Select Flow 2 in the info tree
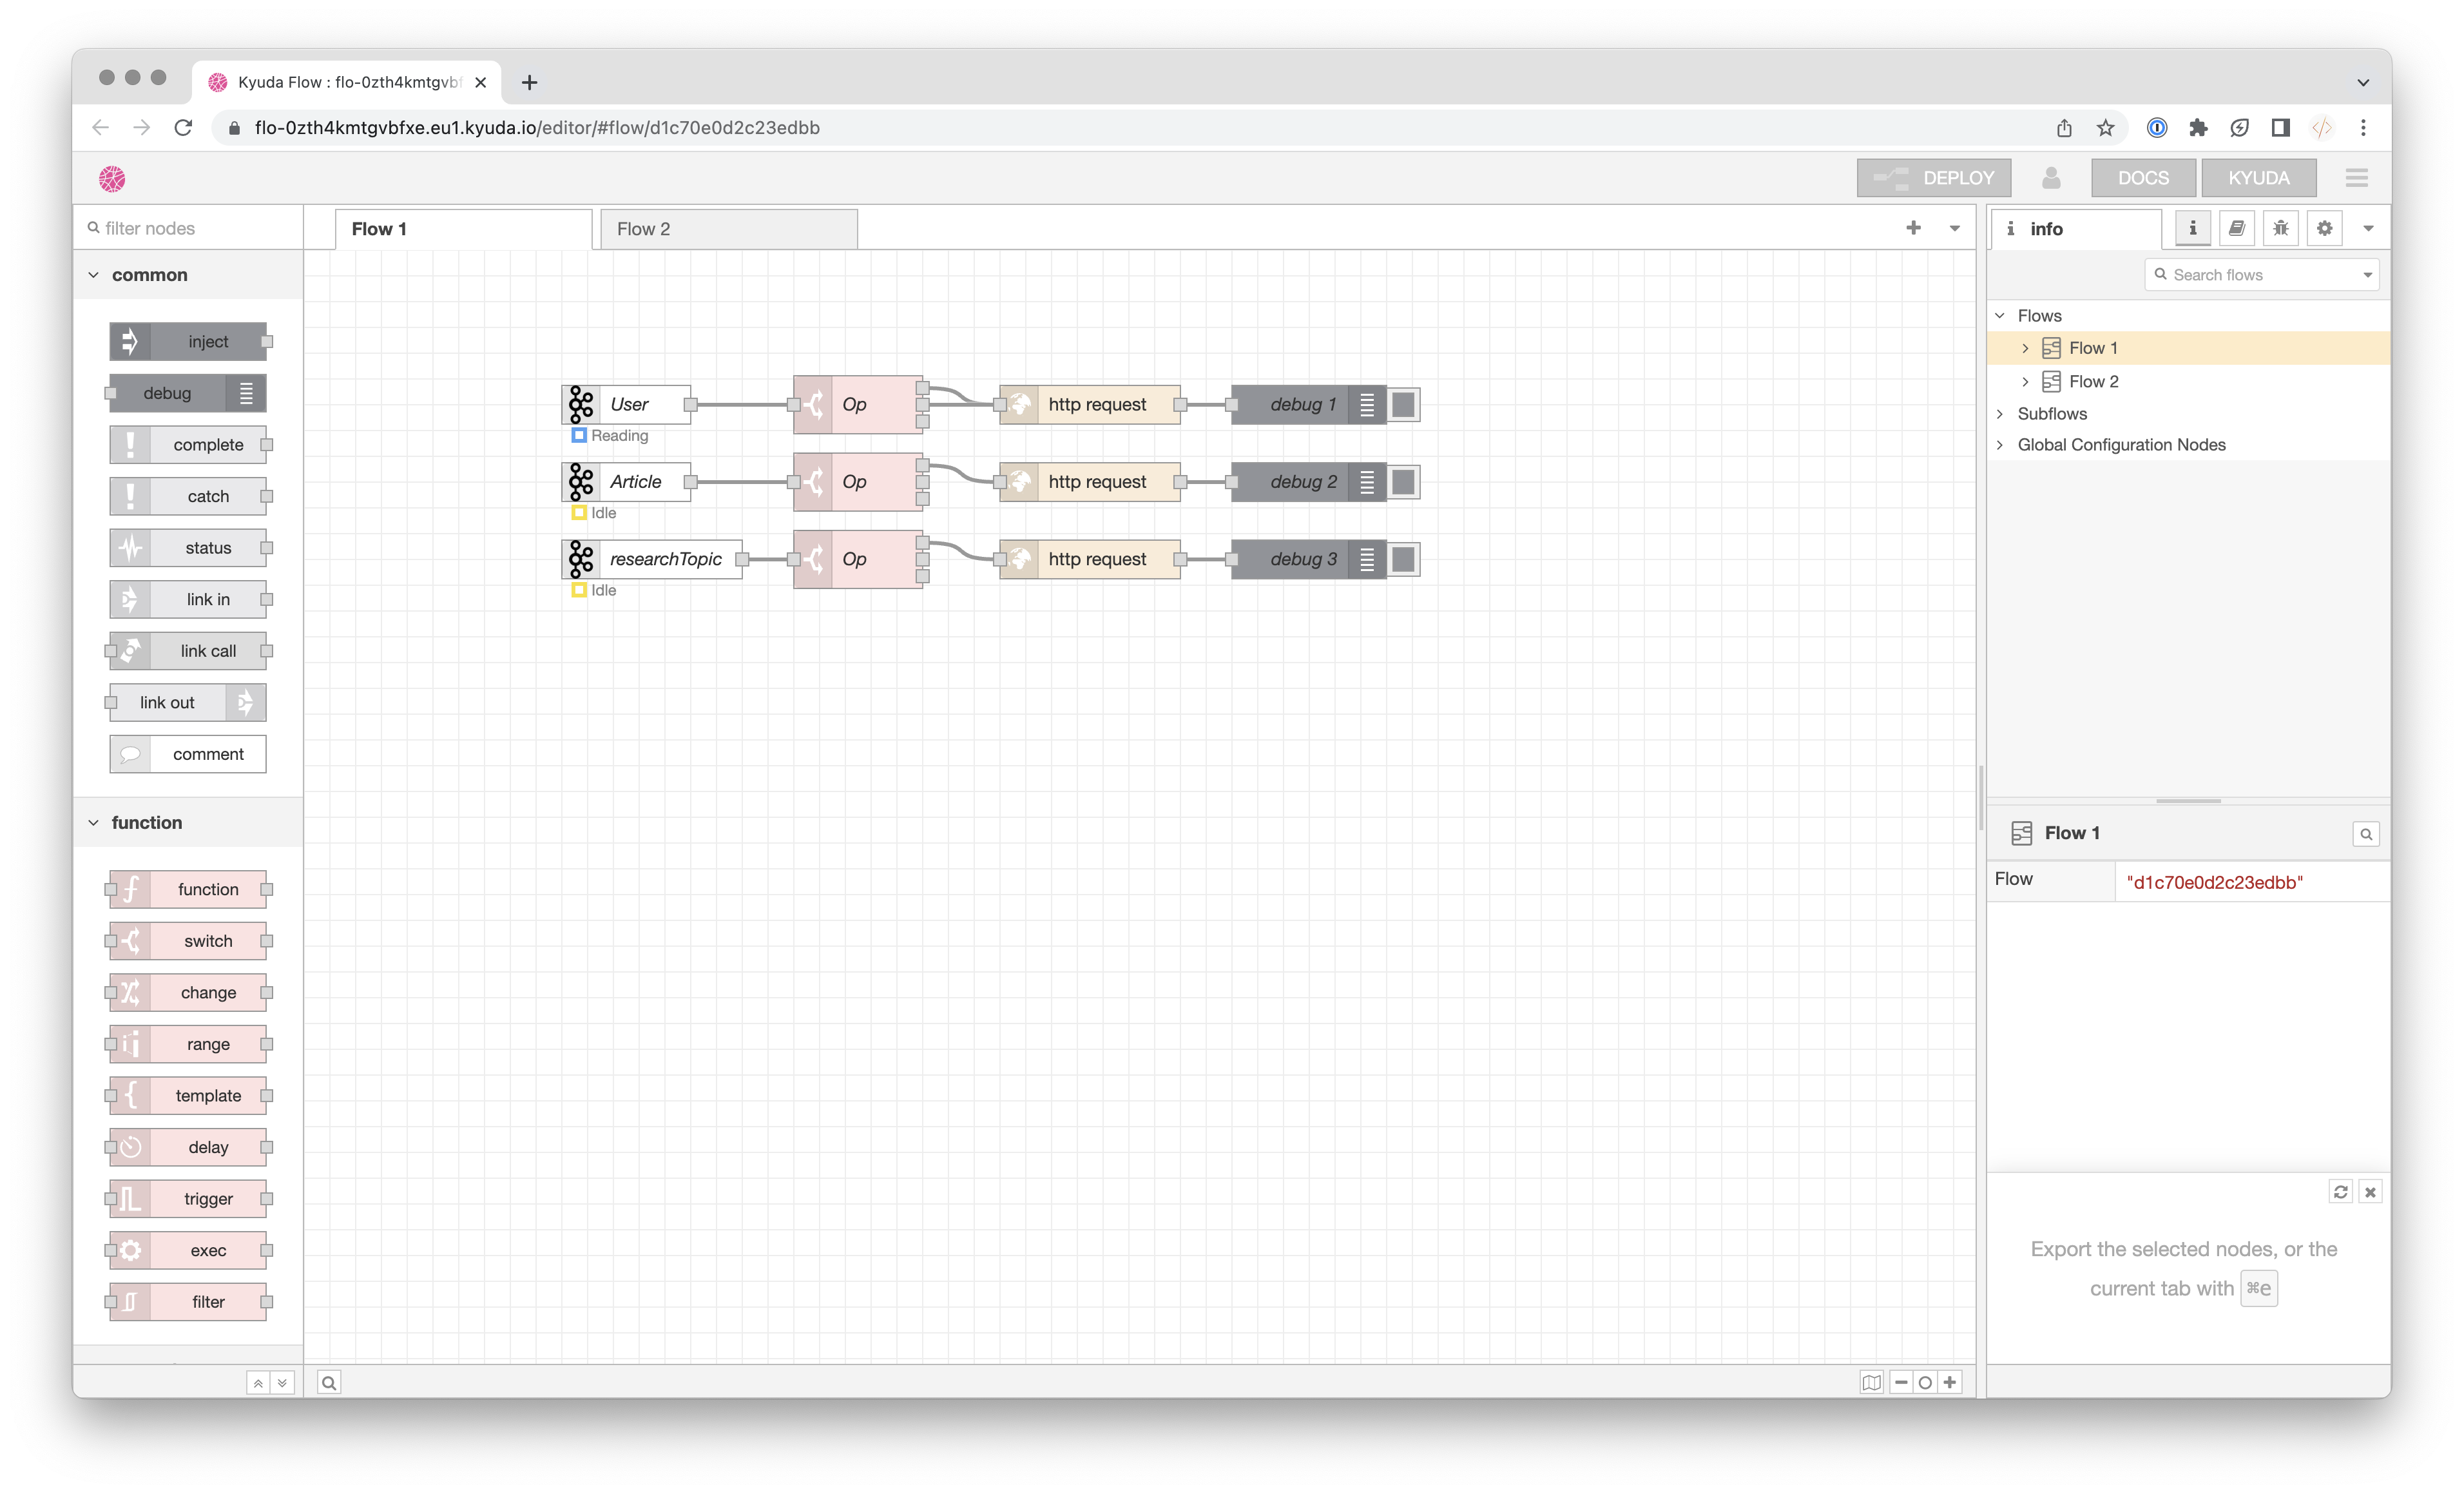This screenshot has width=2464, height=1494. pyautogui.click(x=2093, y=381)
